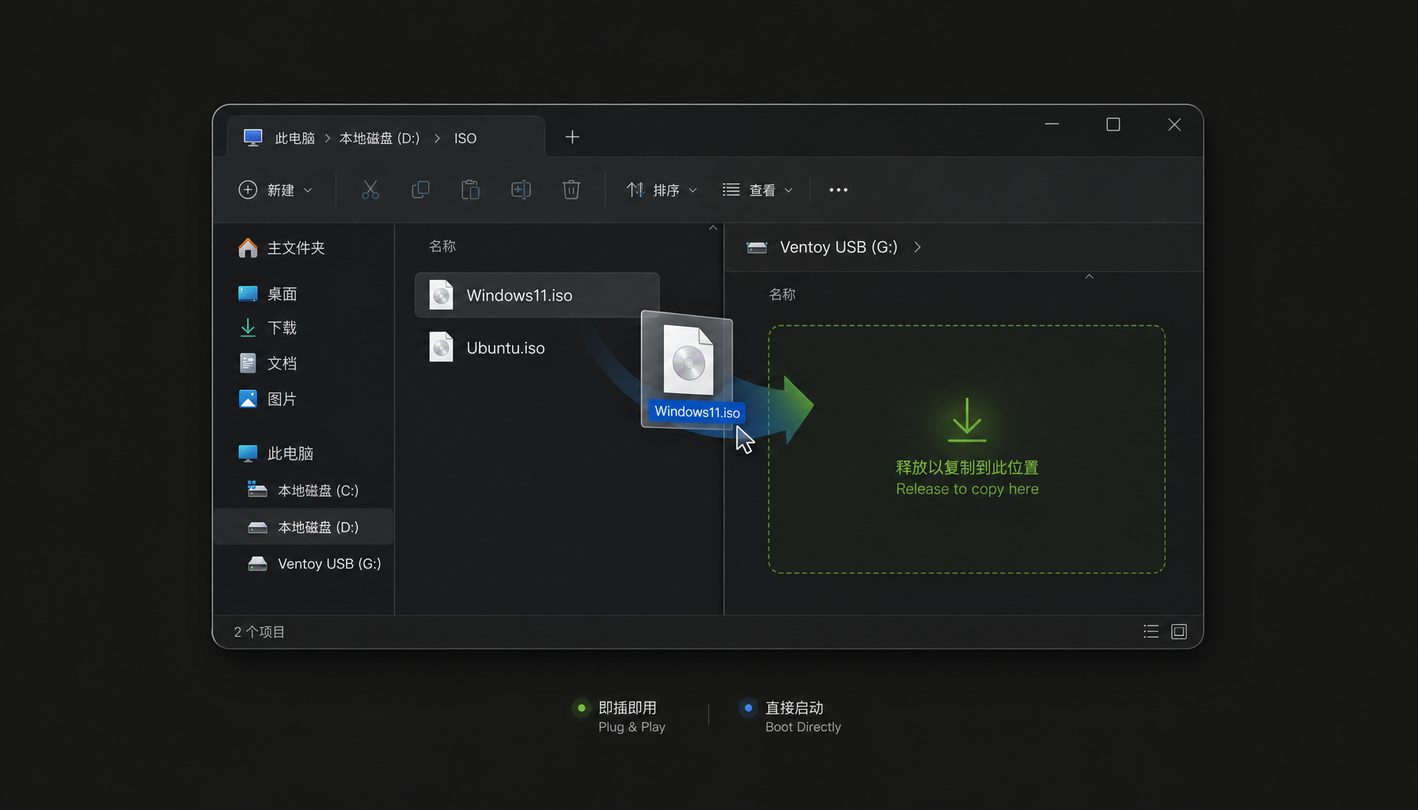Open the three-dot more options menu

click(838, 190)
